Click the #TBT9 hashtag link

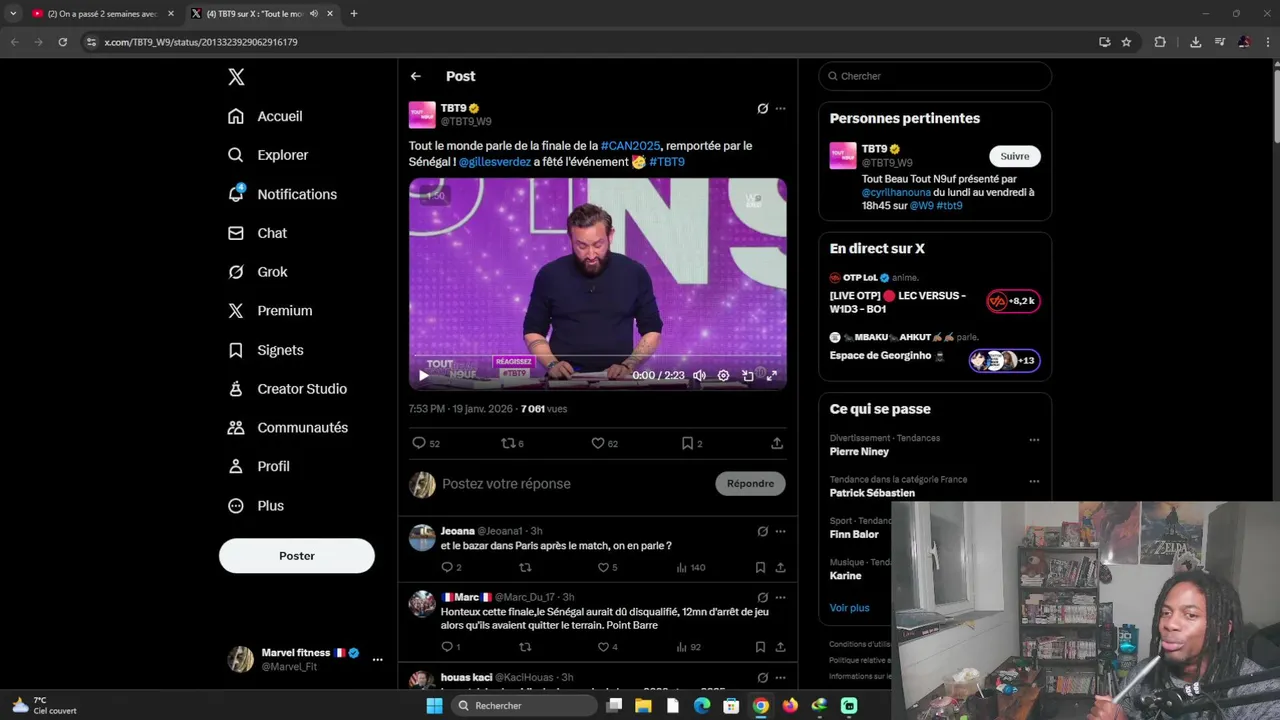[x=667, y=162]
